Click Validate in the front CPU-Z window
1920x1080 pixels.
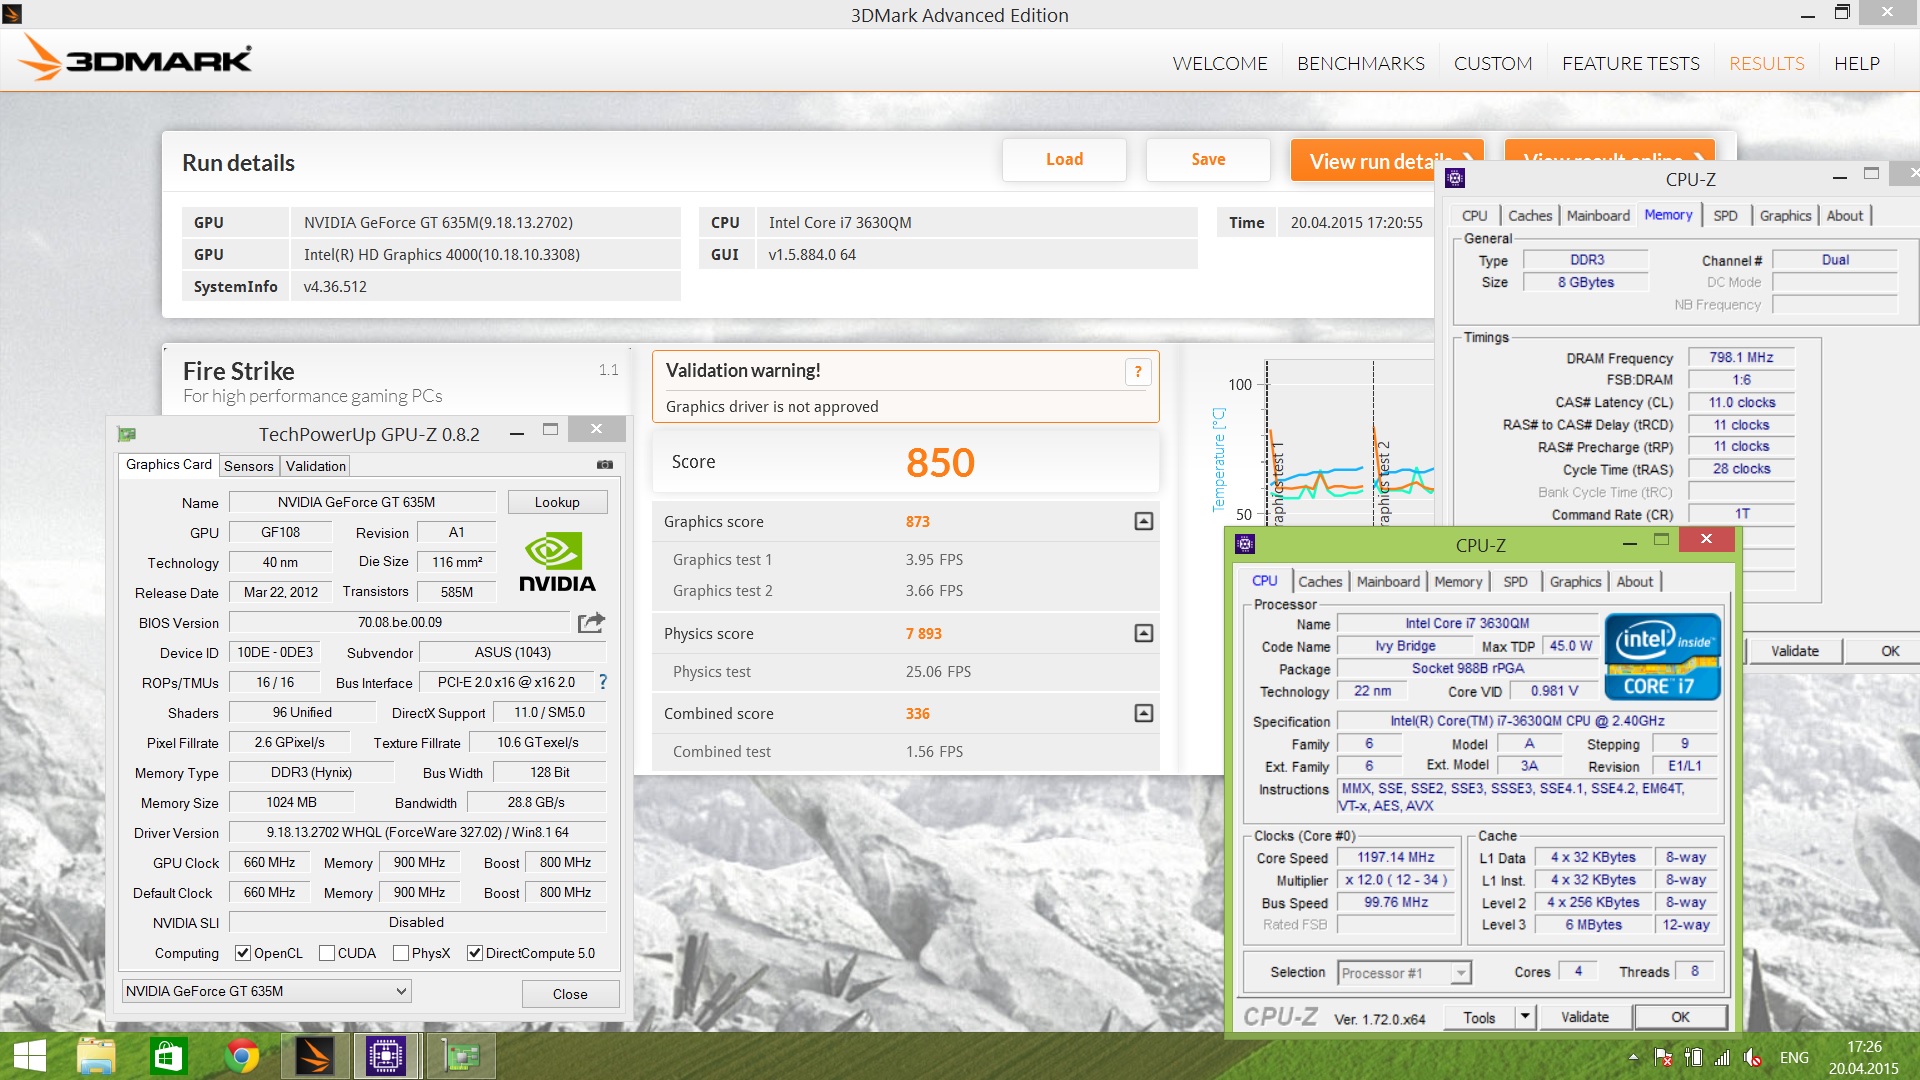click(x=1585, y=1017)
